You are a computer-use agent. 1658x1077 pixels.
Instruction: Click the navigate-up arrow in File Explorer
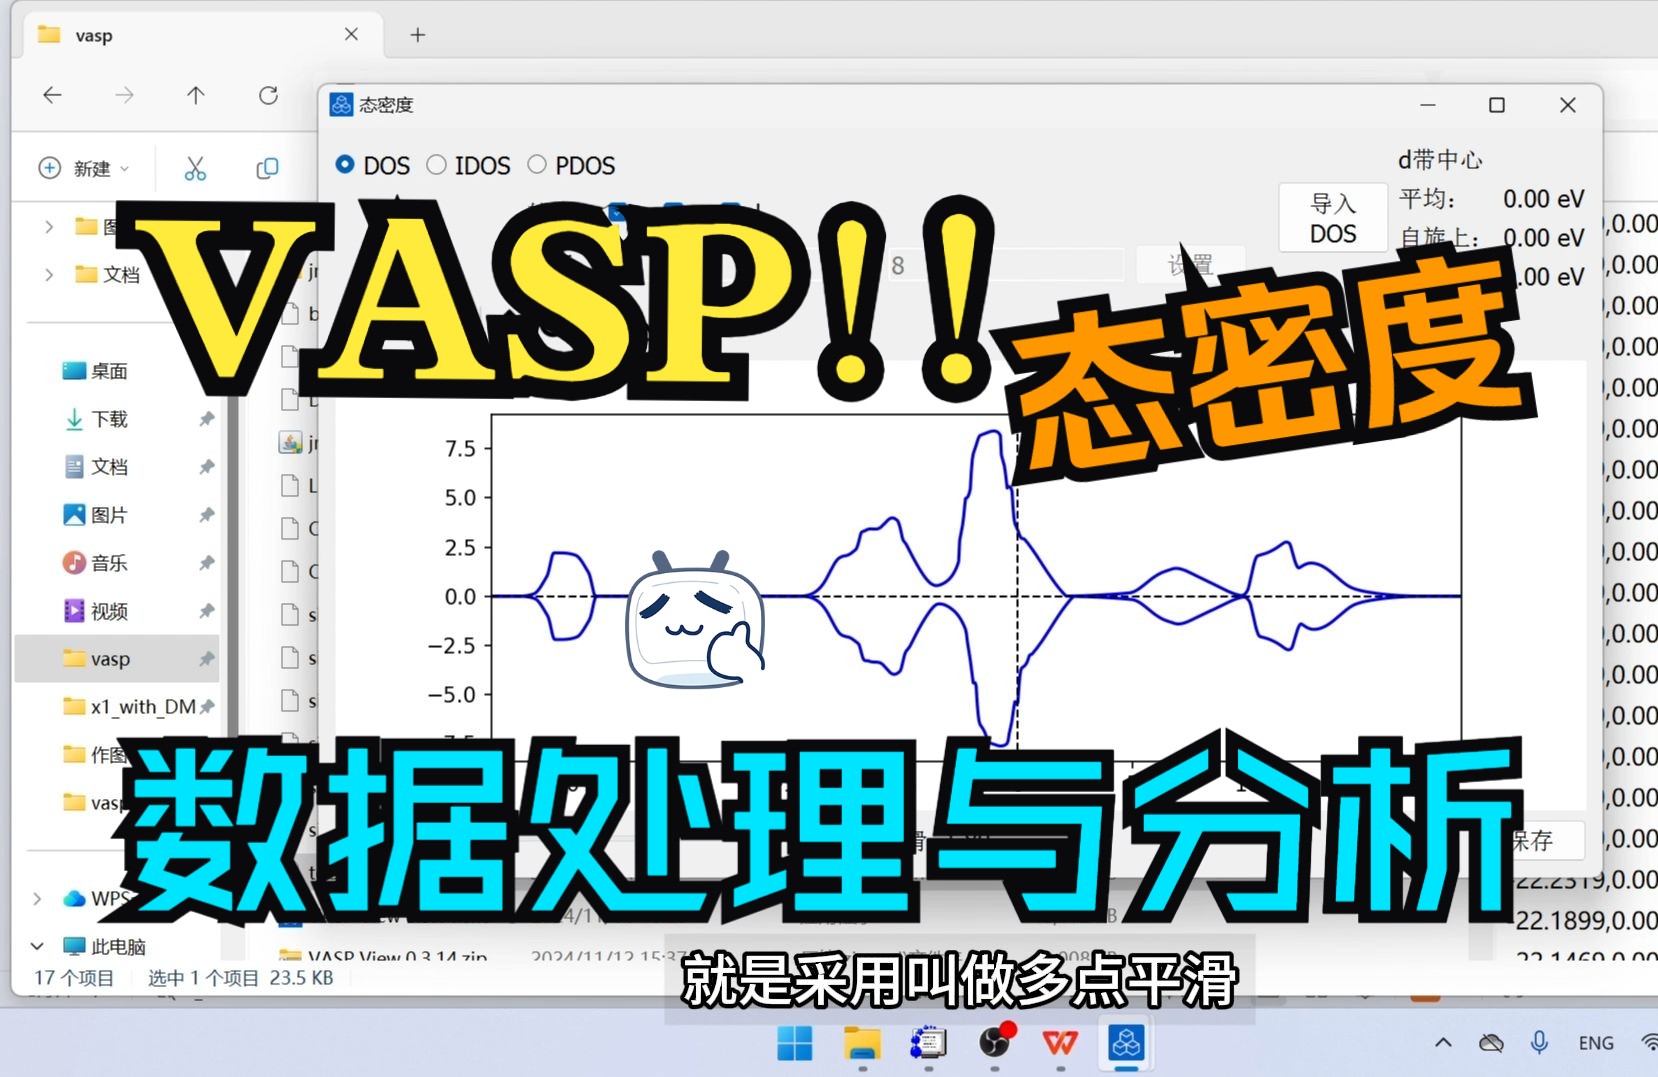tap(195, 95)
